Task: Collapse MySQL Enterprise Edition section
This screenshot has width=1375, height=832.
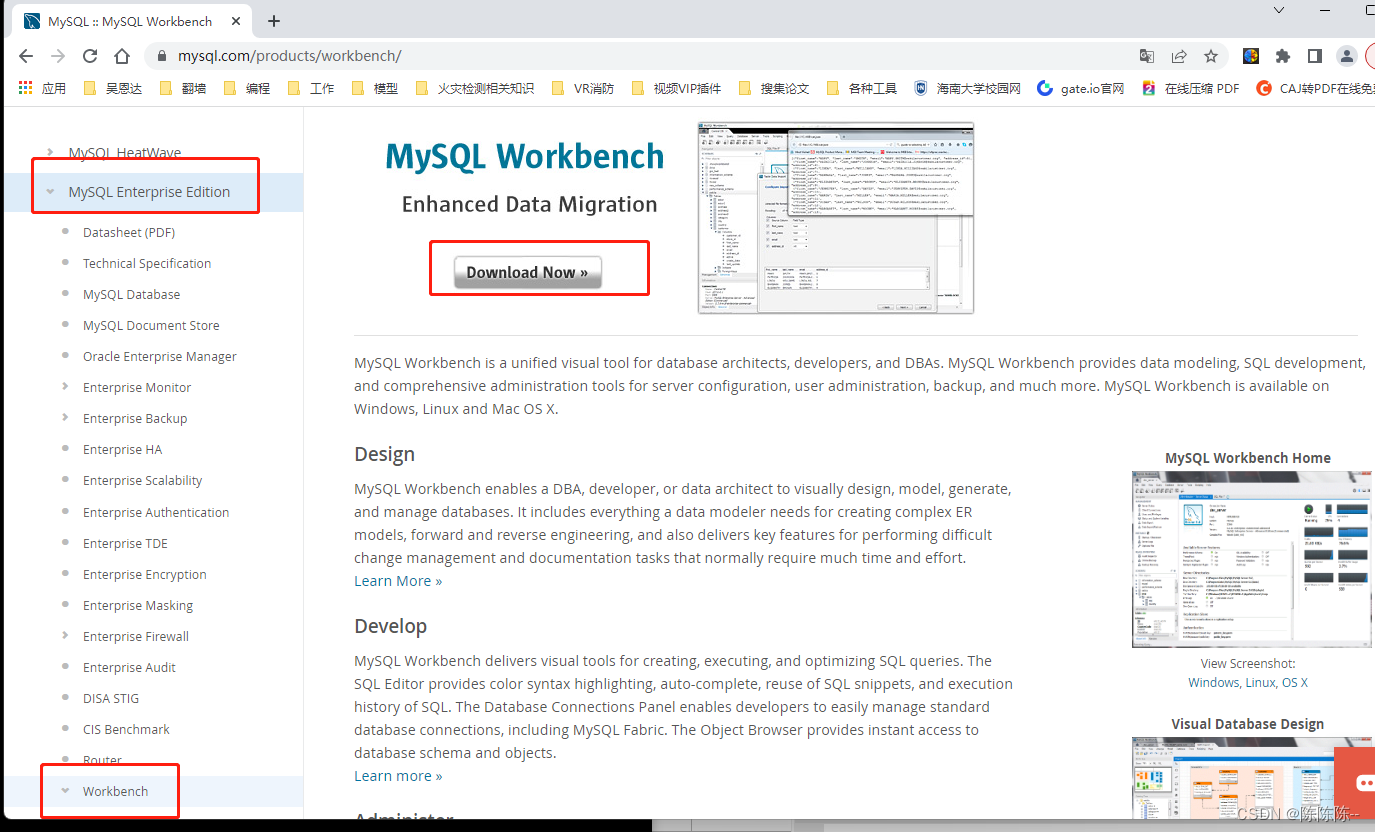Action: 50,192
